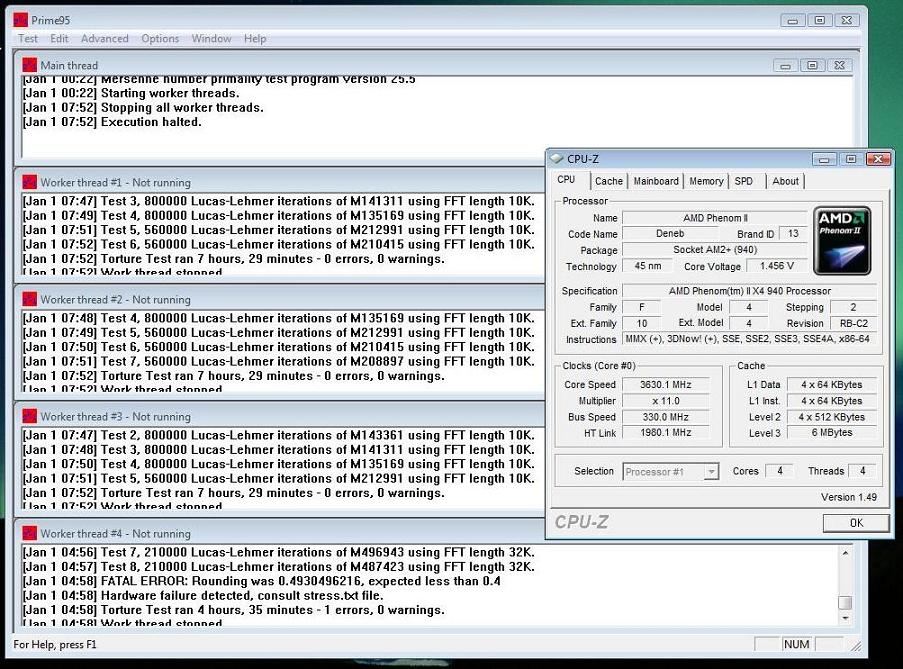Open the Options menu in Prime95

coord(160,39)
